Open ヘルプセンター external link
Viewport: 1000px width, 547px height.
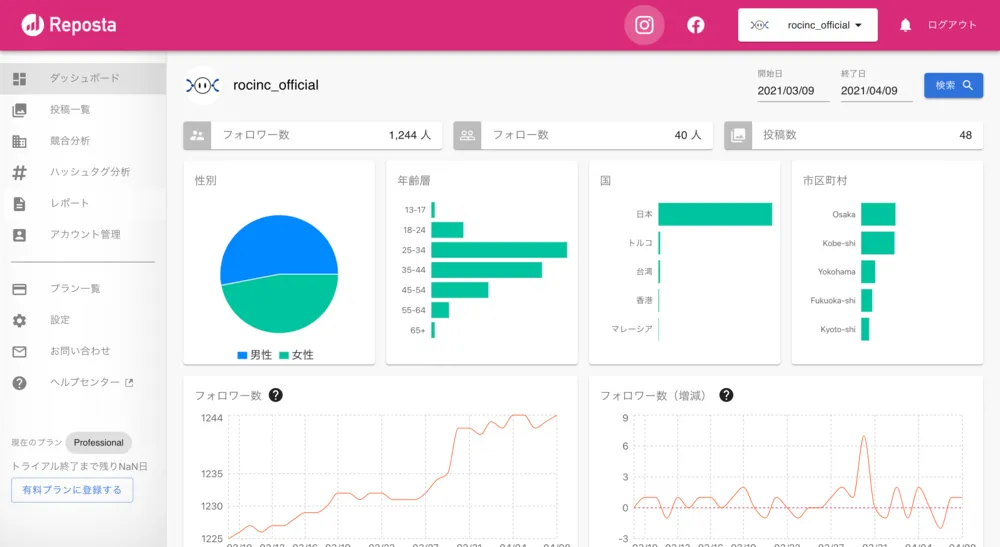[90, 383]
